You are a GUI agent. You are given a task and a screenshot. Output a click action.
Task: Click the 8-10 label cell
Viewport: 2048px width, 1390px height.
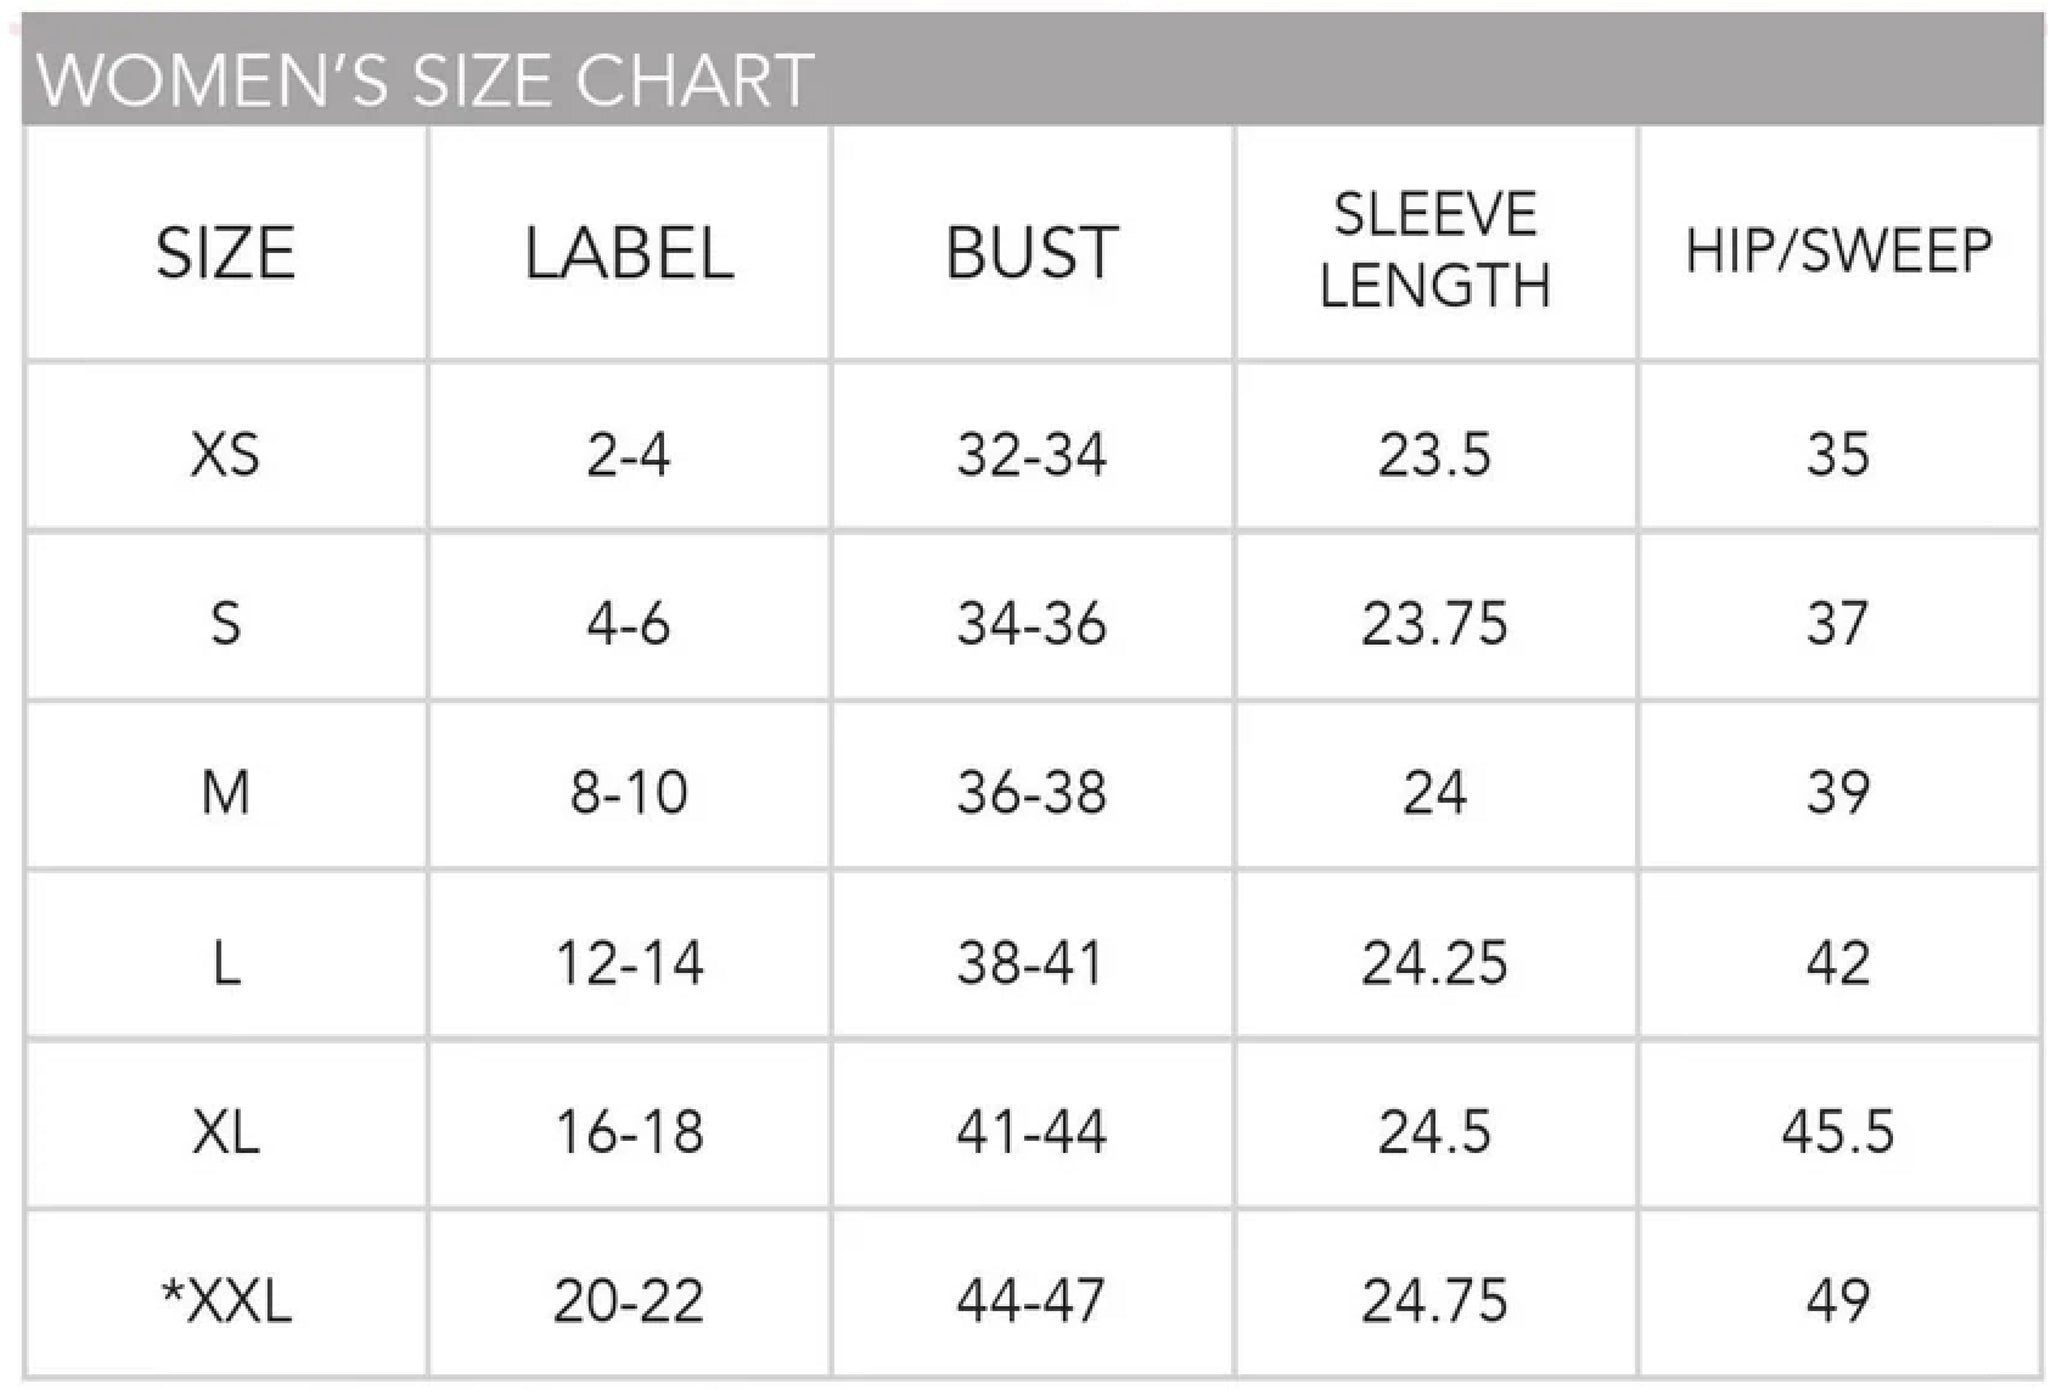(629, 792)
